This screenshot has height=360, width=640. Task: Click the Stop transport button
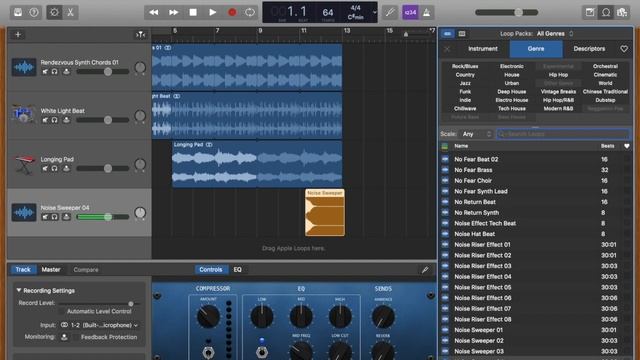[193, 12]
